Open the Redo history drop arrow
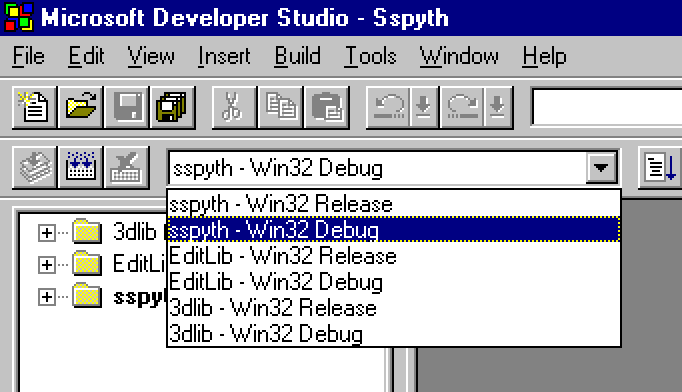This screenshot has width=682, height=392. [x=498, y=107]
